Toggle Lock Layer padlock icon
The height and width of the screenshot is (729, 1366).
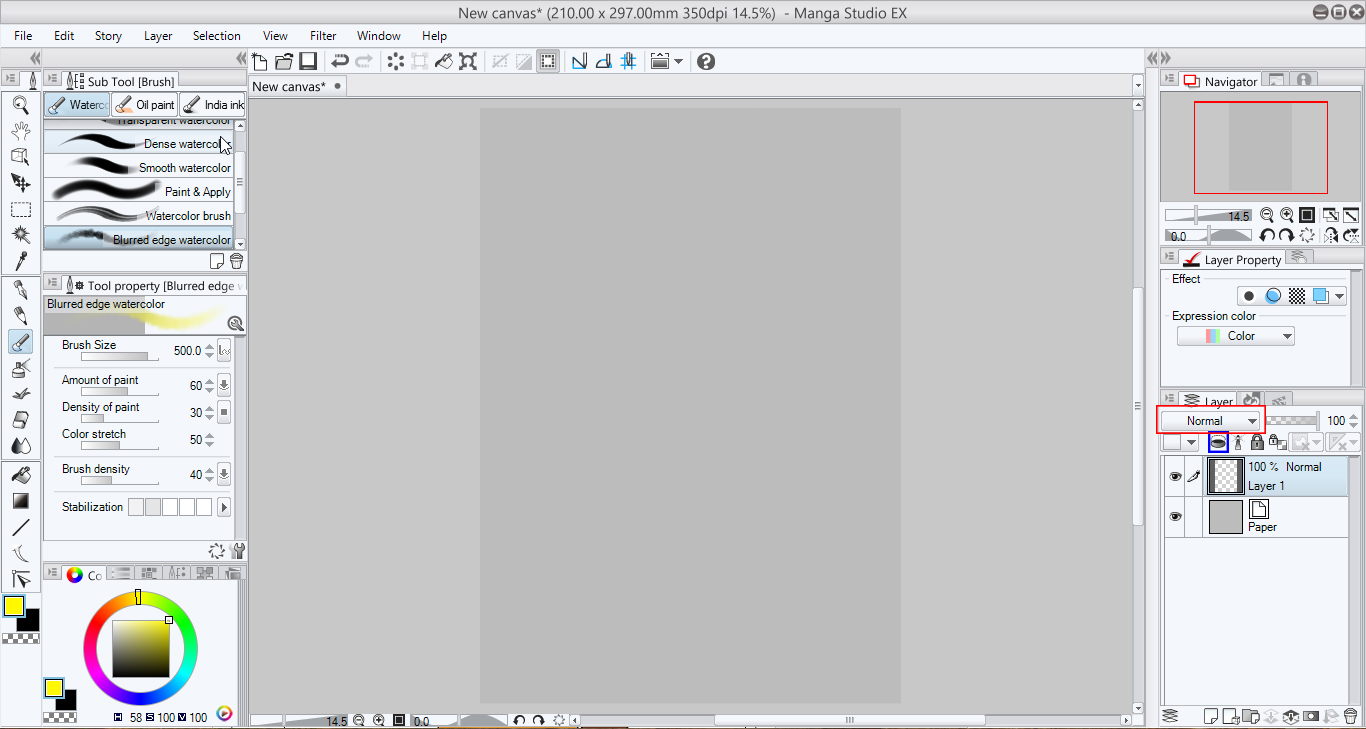click(1257, 442)
